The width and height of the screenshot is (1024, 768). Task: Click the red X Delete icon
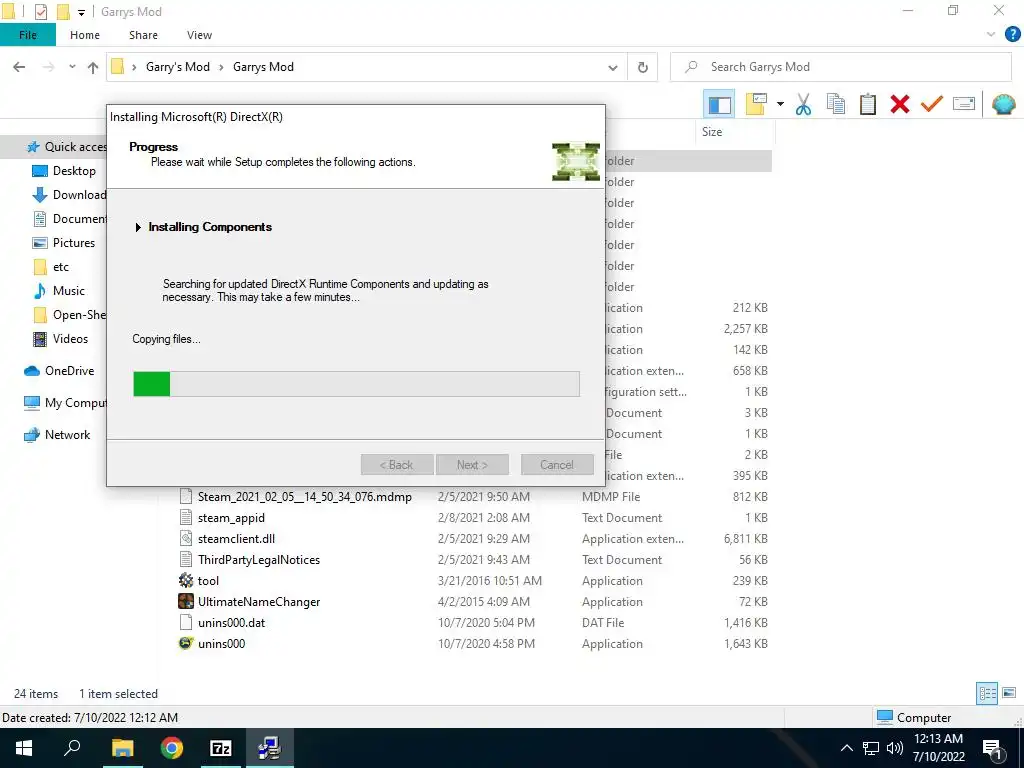(x=899, y=104)
